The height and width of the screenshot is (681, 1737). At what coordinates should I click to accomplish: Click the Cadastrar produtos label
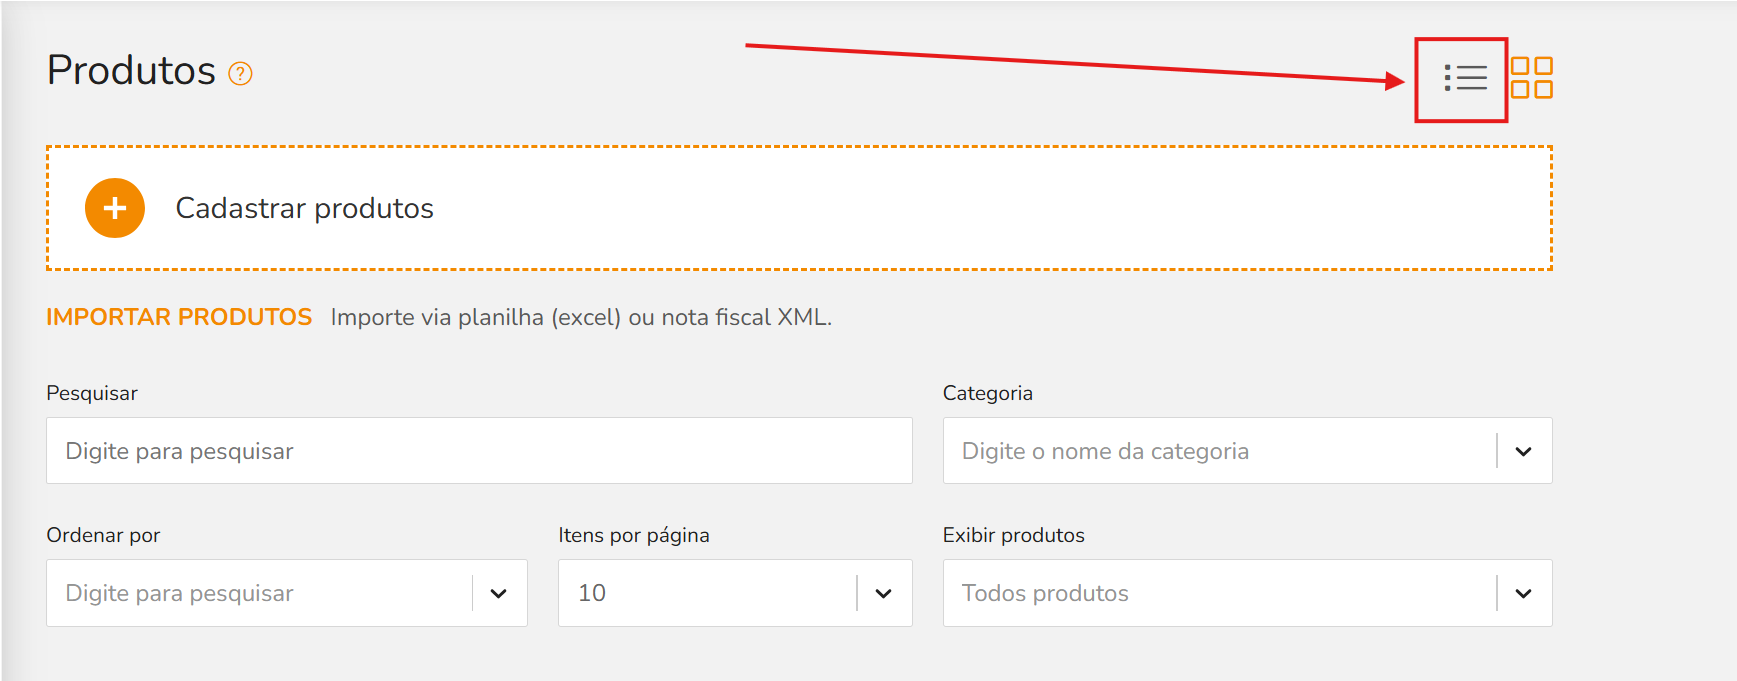(305, 208)
